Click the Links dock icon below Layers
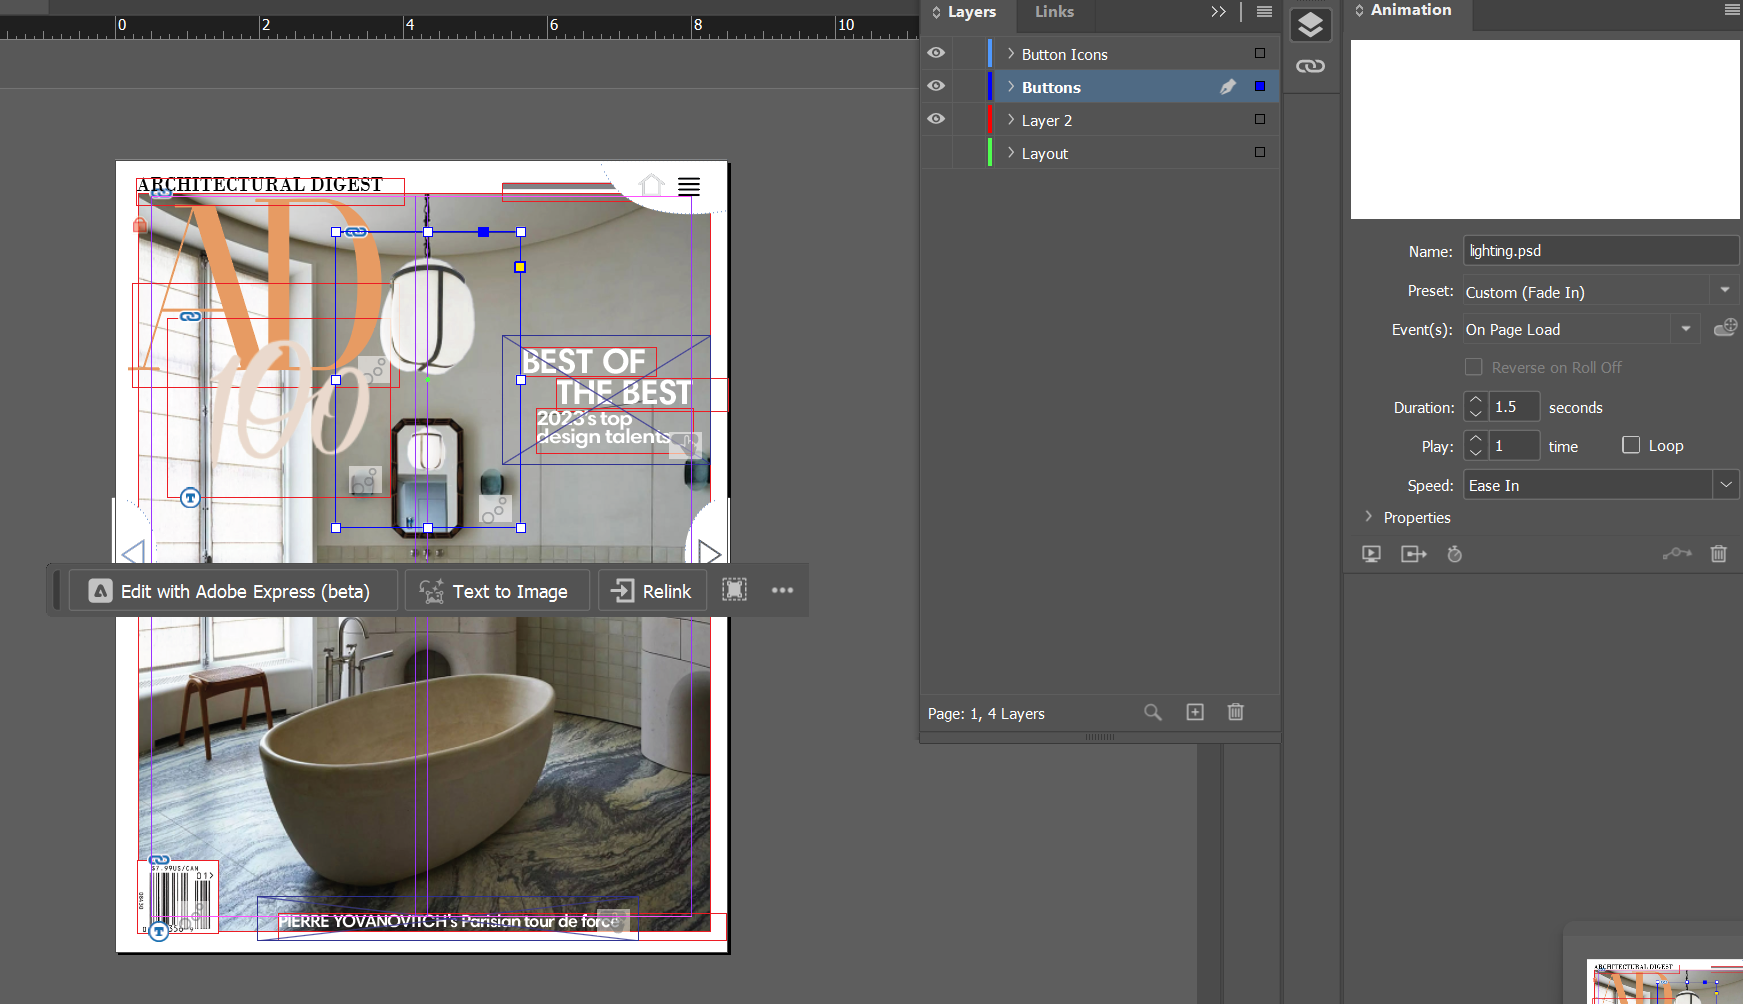The height and width of the screenshot is (1004, 1743). click(x=1311, y=67)
